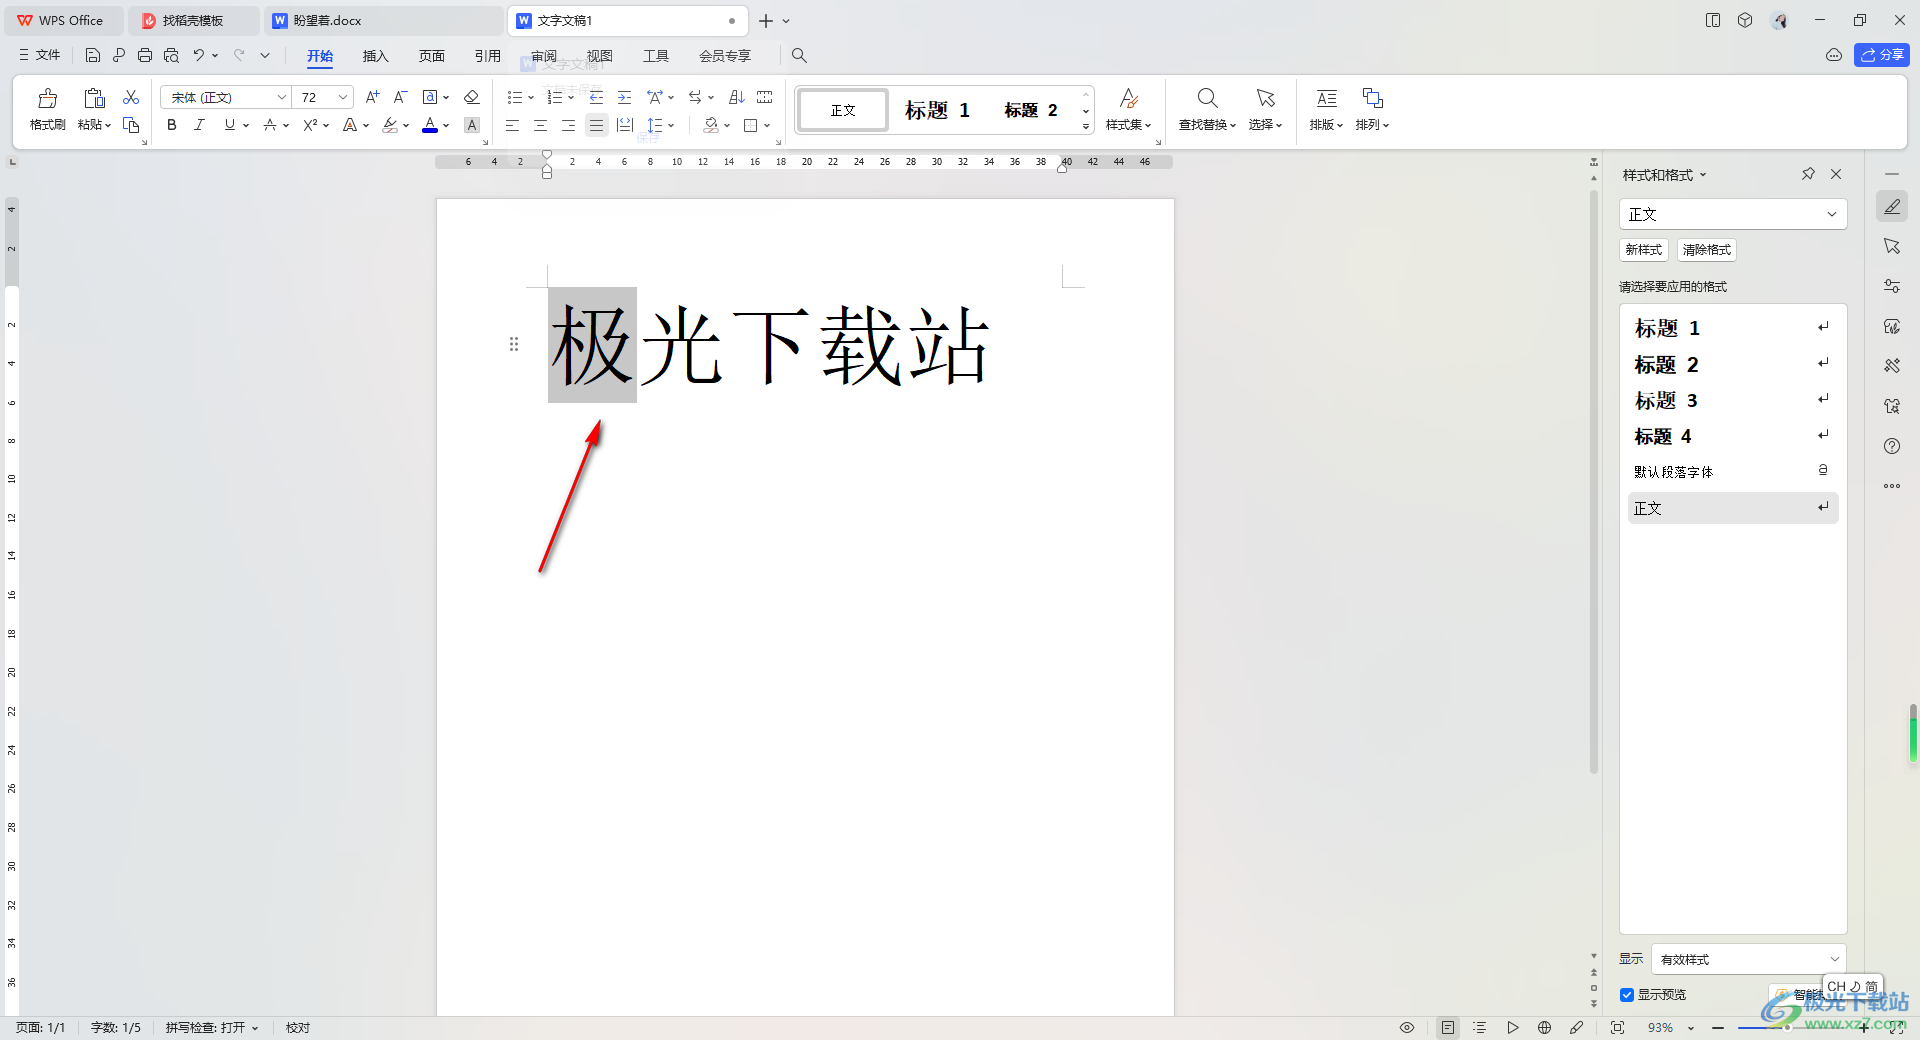
Task: Click 校对 in the status bar
Action: point(298,1027)
